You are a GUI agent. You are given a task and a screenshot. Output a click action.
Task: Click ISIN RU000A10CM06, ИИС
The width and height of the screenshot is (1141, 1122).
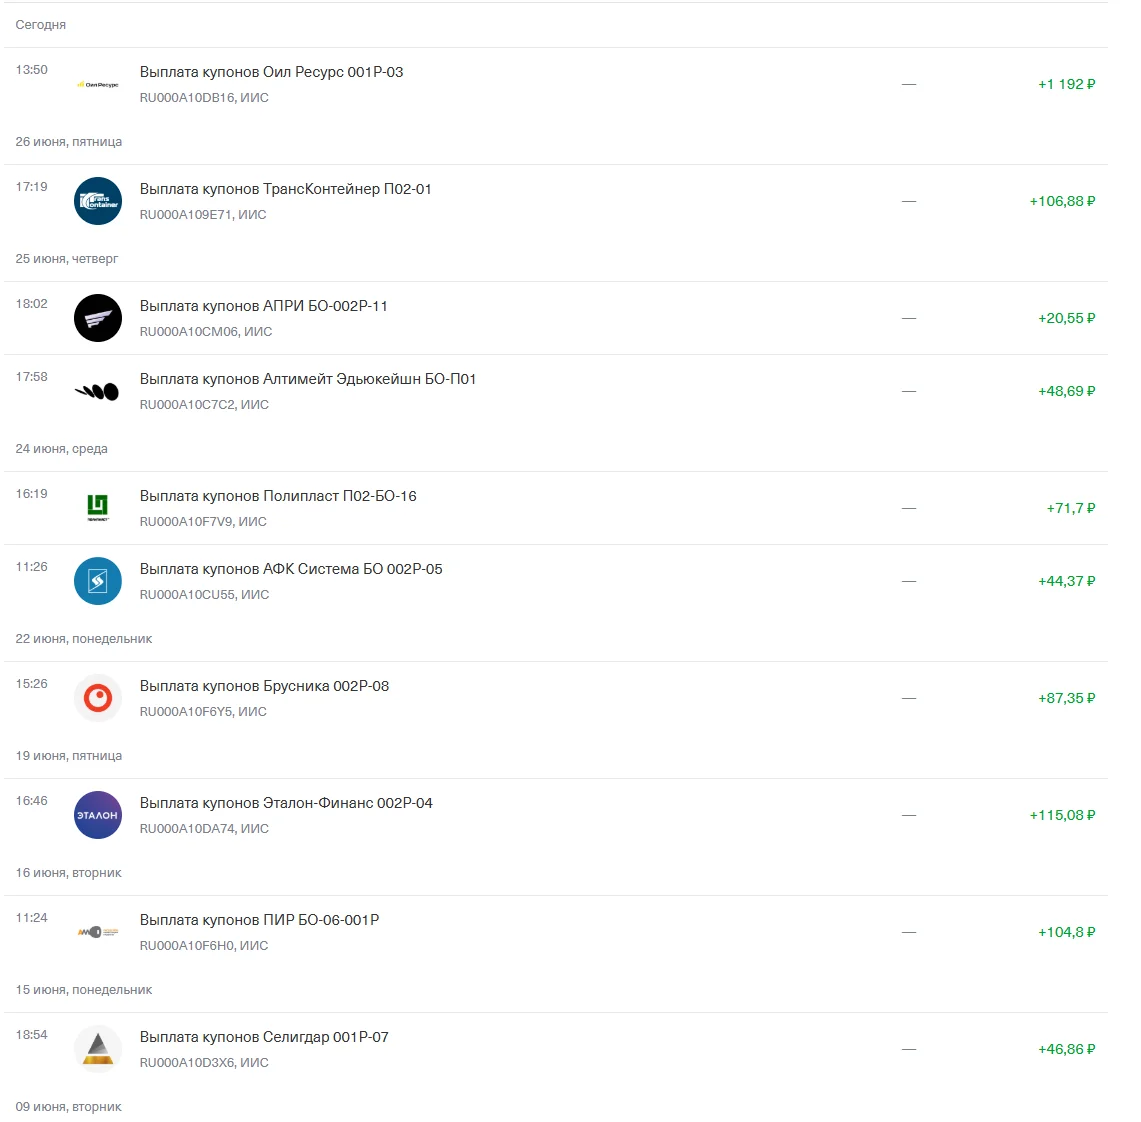pyautogui.click(x=206, y=332)
